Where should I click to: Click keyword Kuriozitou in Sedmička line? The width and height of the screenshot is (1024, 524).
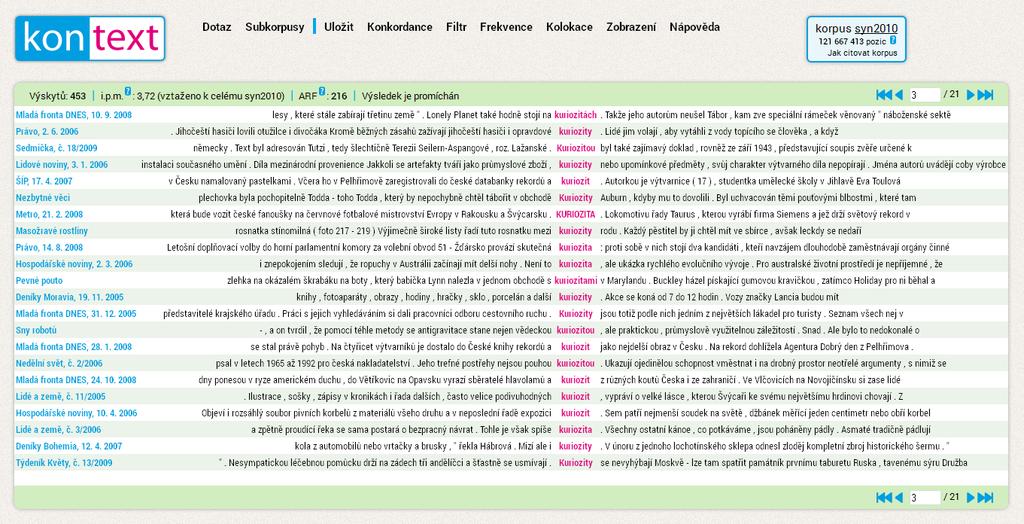point(575,148)
